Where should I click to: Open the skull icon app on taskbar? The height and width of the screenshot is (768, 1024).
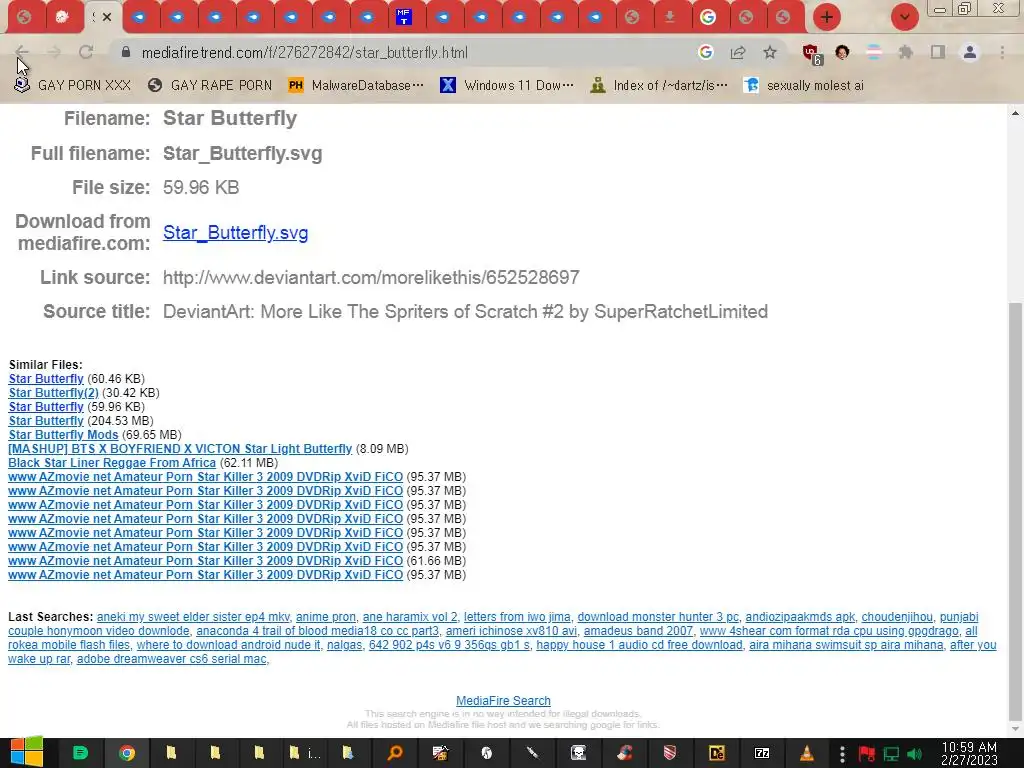click(578, 753)
